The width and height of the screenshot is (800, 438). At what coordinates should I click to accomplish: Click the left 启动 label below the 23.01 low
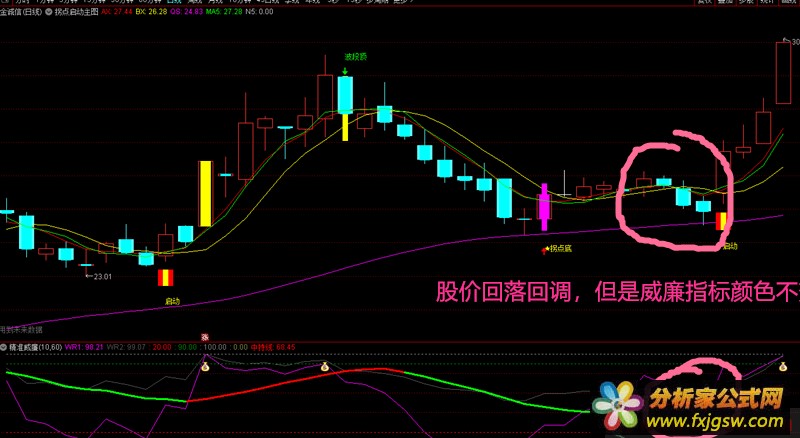click(172, 301)
